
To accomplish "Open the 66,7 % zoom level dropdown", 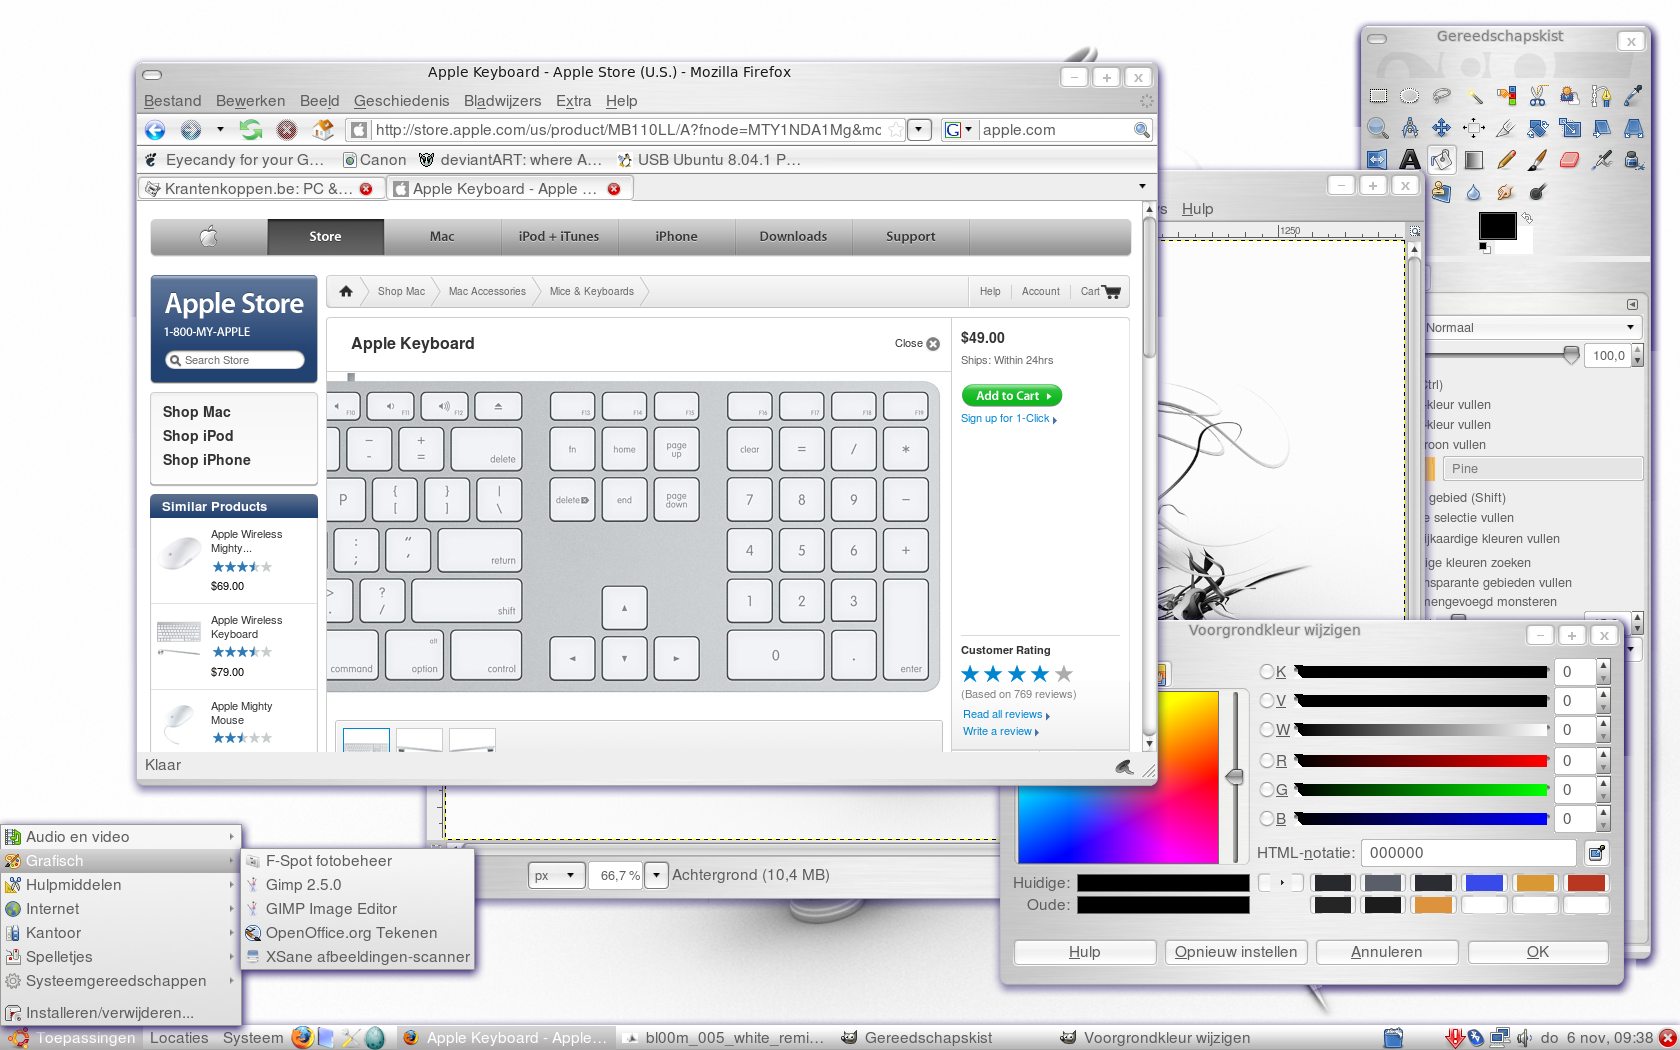I will 657,875.
